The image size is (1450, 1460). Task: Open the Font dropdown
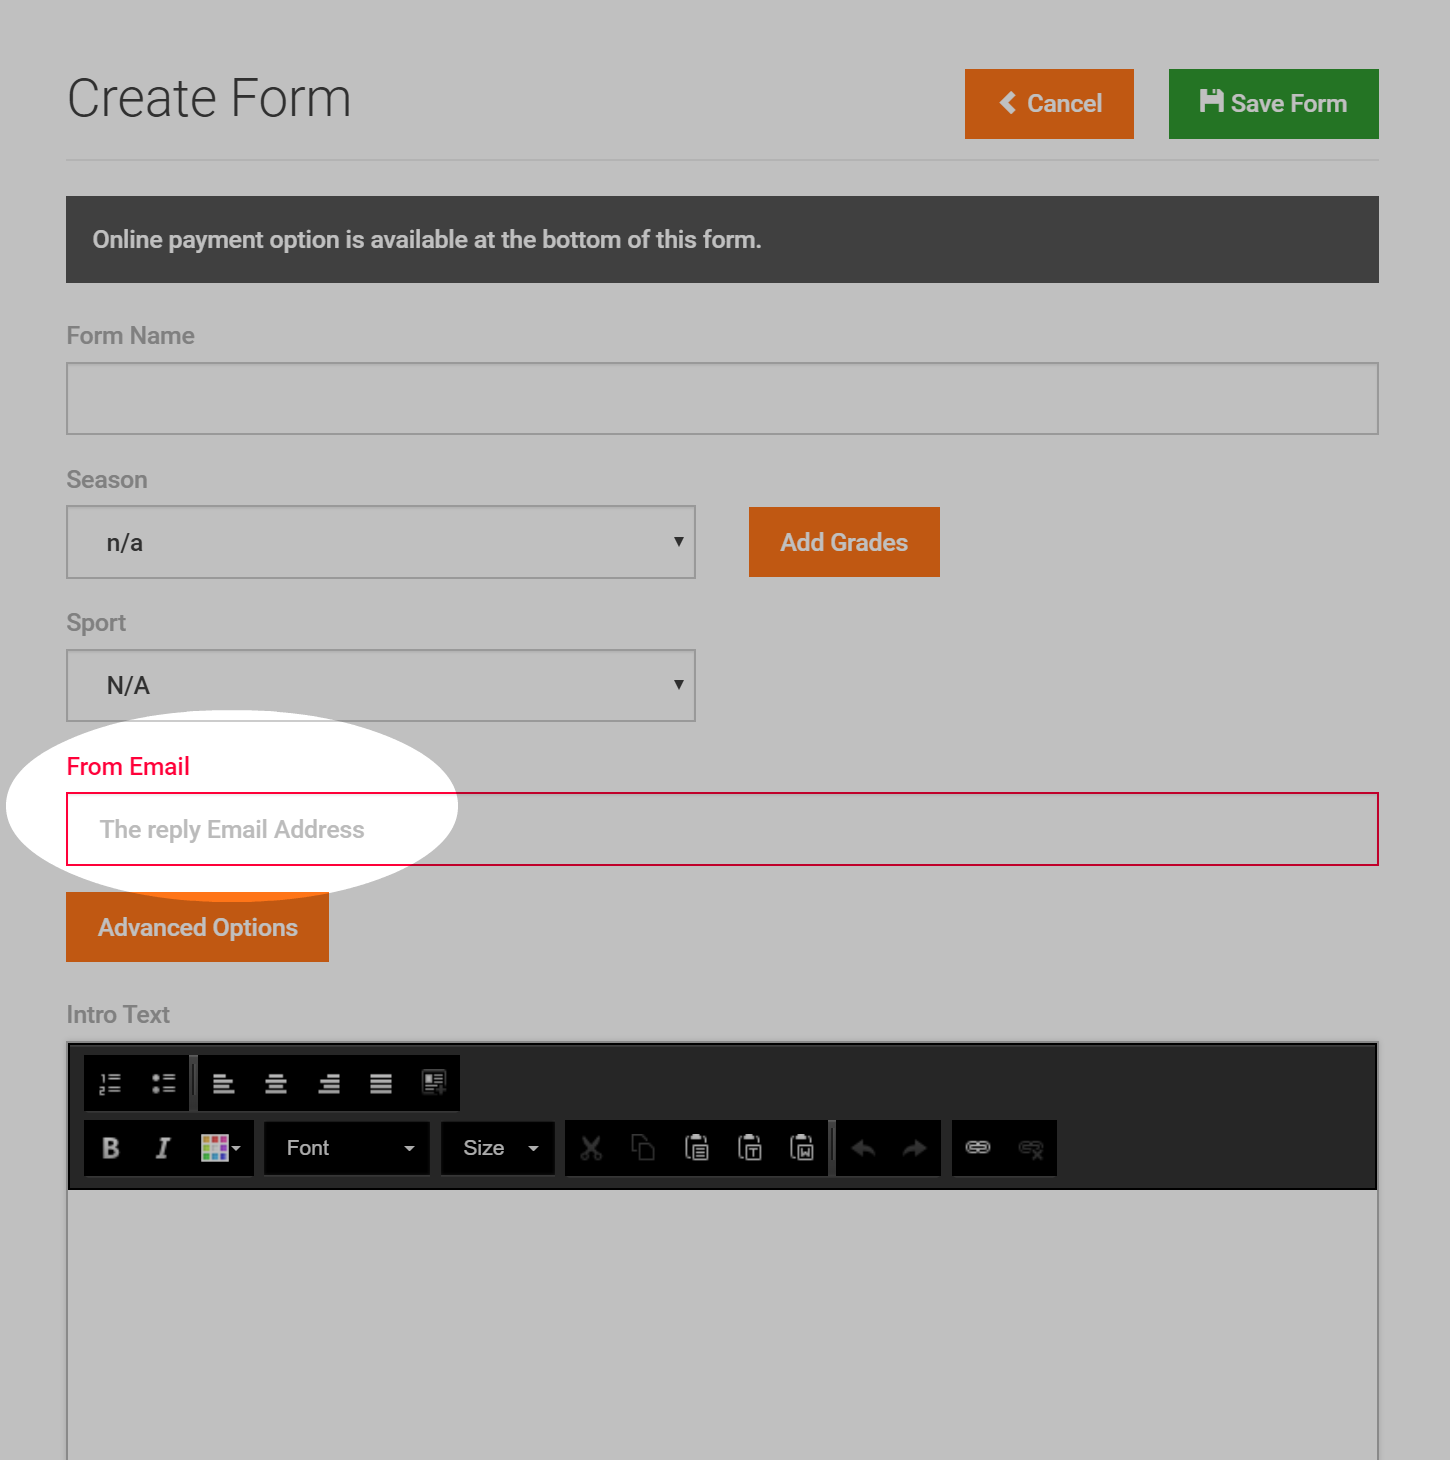[347, 1148]
